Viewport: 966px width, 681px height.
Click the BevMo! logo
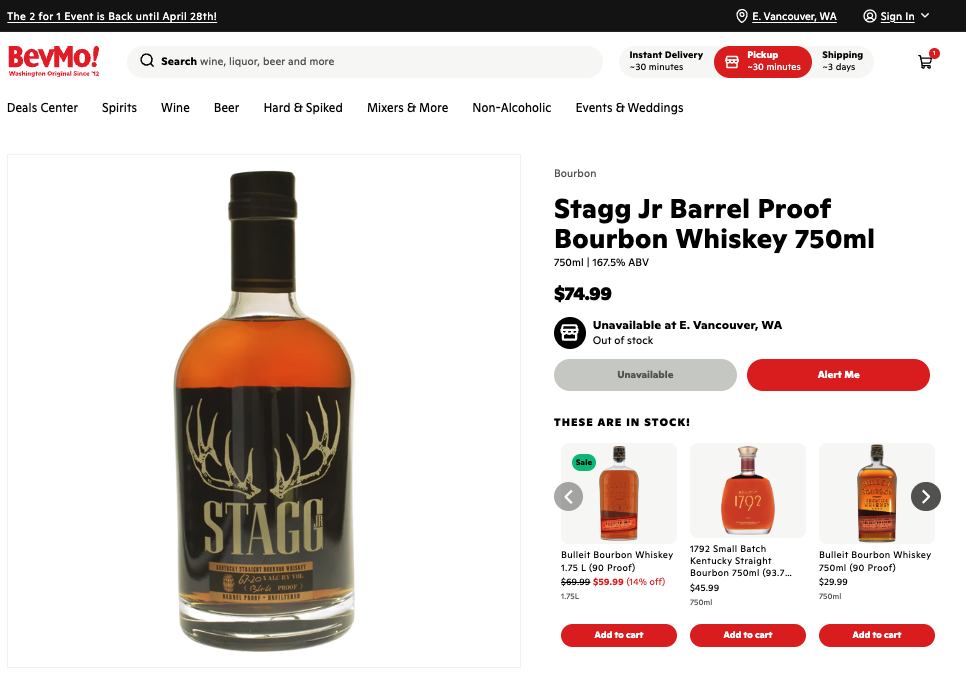point(54,61)
